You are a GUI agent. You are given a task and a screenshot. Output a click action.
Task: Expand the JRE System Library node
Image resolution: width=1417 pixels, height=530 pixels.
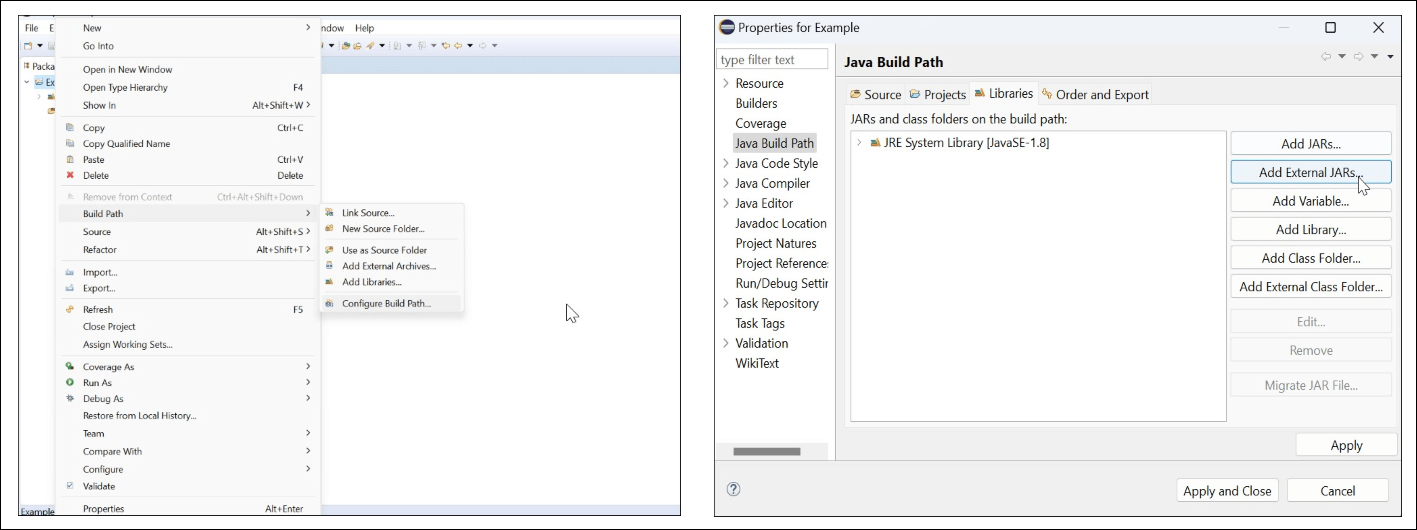click(x=859, y=143)
